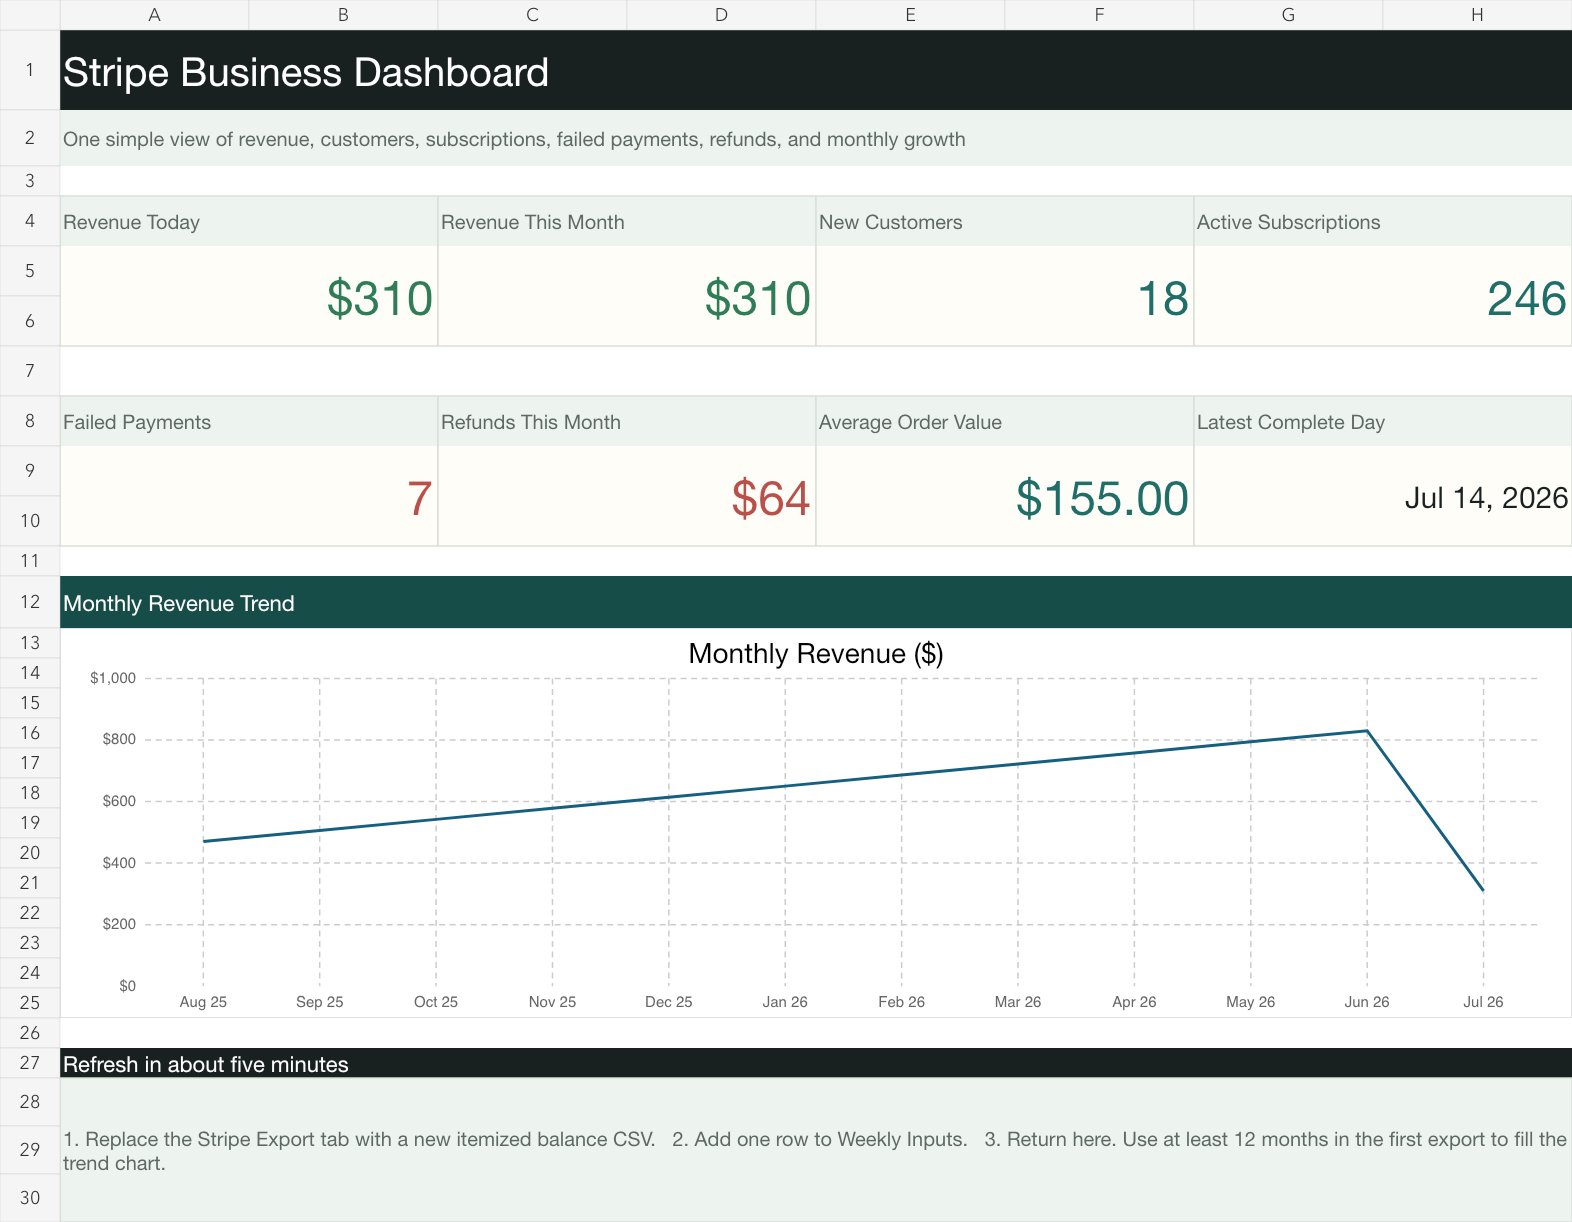Screen dimensions: 1572x1222
Task: Click the 'Apr 26' x-axis label
Action: [x=1134, y=1002]
